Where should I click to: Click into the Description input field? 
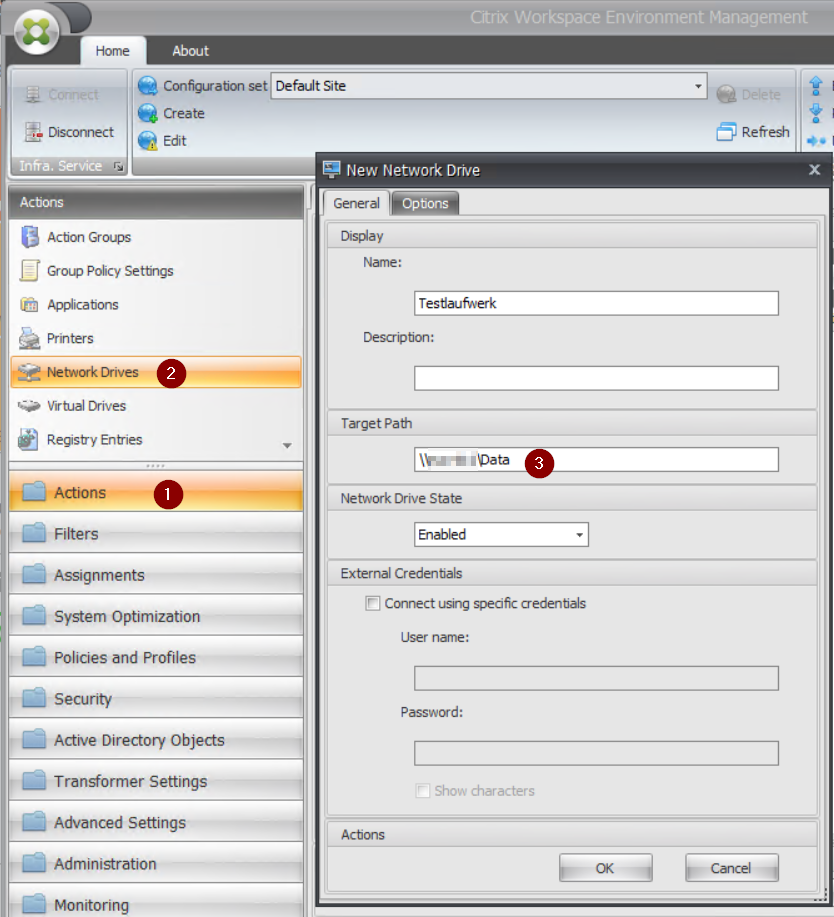click(596, 378)
